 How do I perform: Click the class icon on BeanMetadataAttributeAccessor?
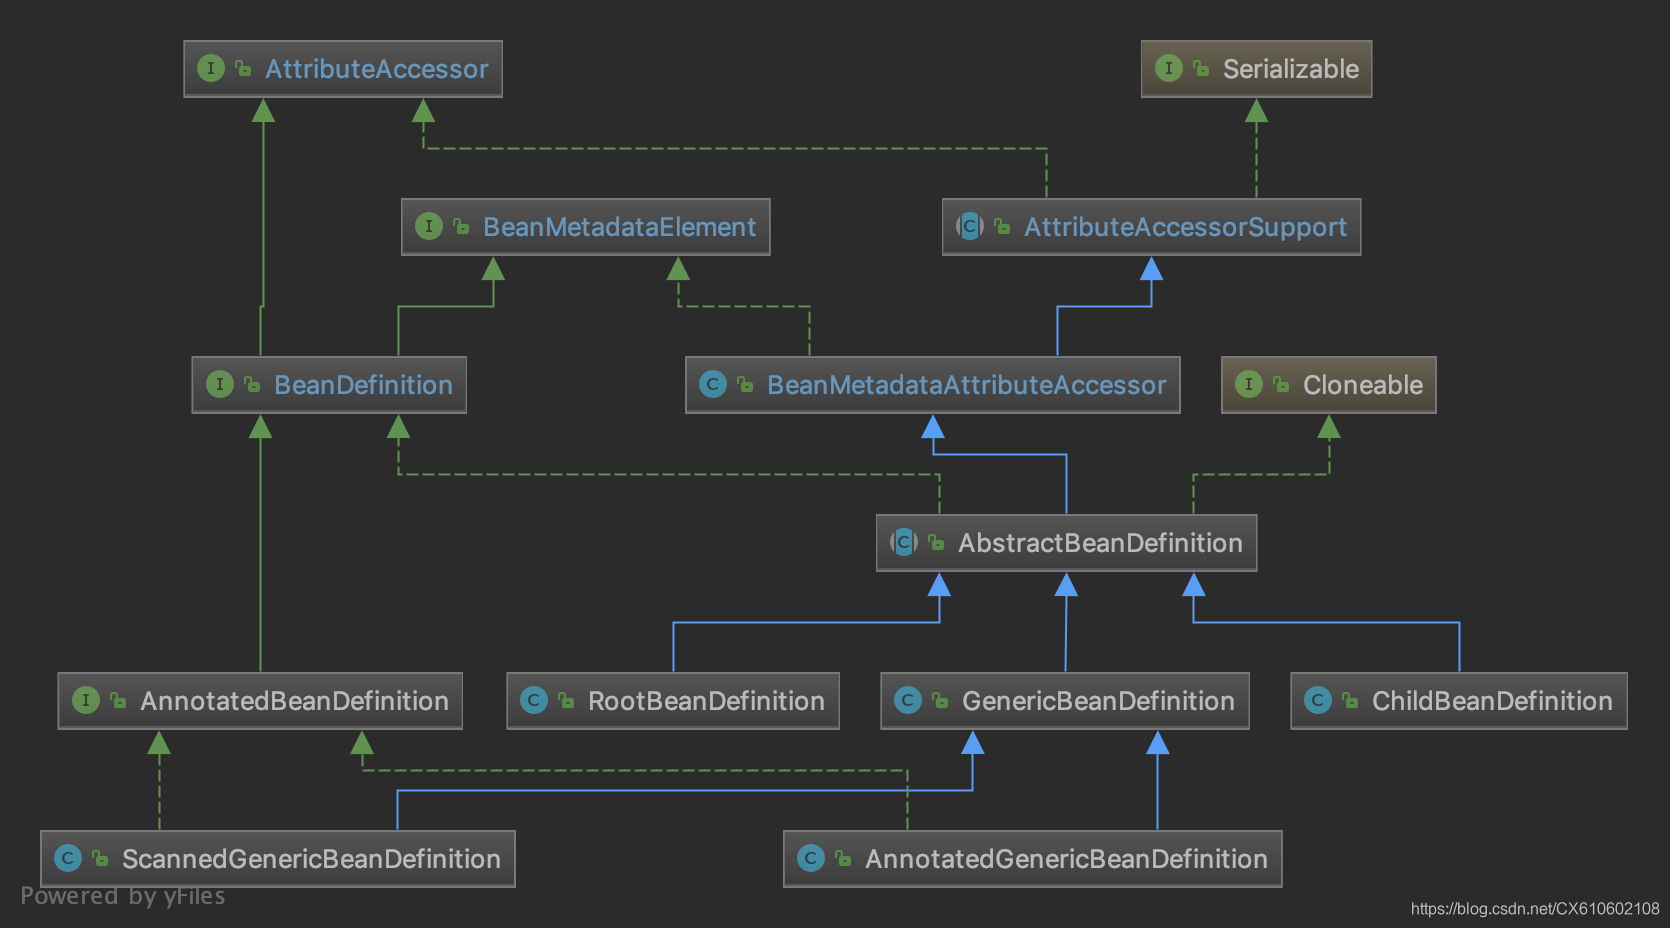coord(712,384)
